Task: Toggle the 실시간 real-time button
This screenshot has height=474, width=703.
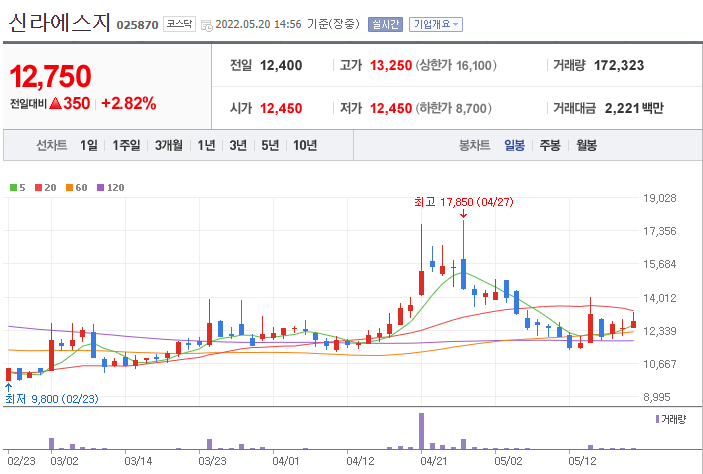Action: (x=385, y=24)
